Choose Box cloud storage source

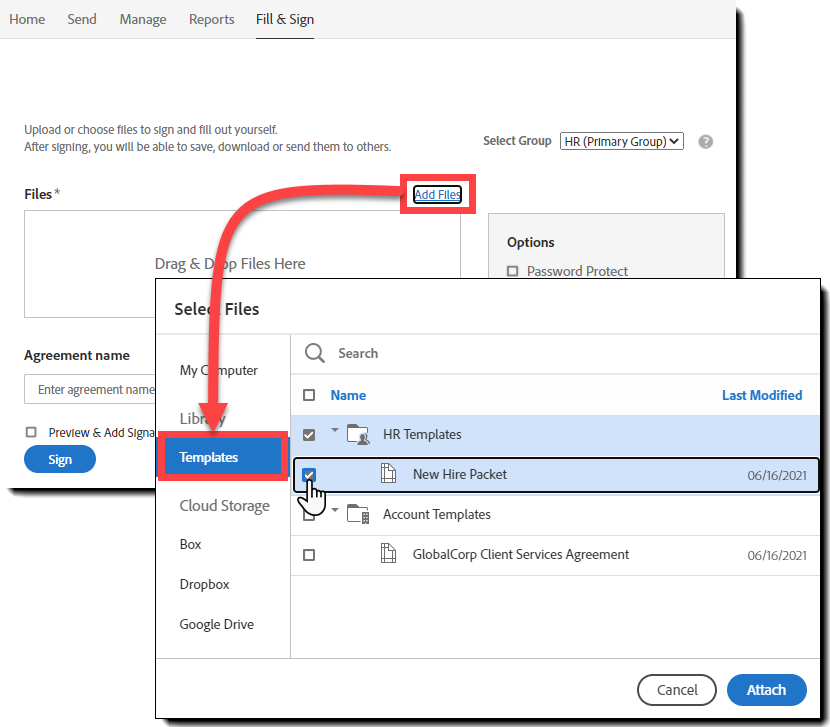pyautogui.click(x=191, y=544)
